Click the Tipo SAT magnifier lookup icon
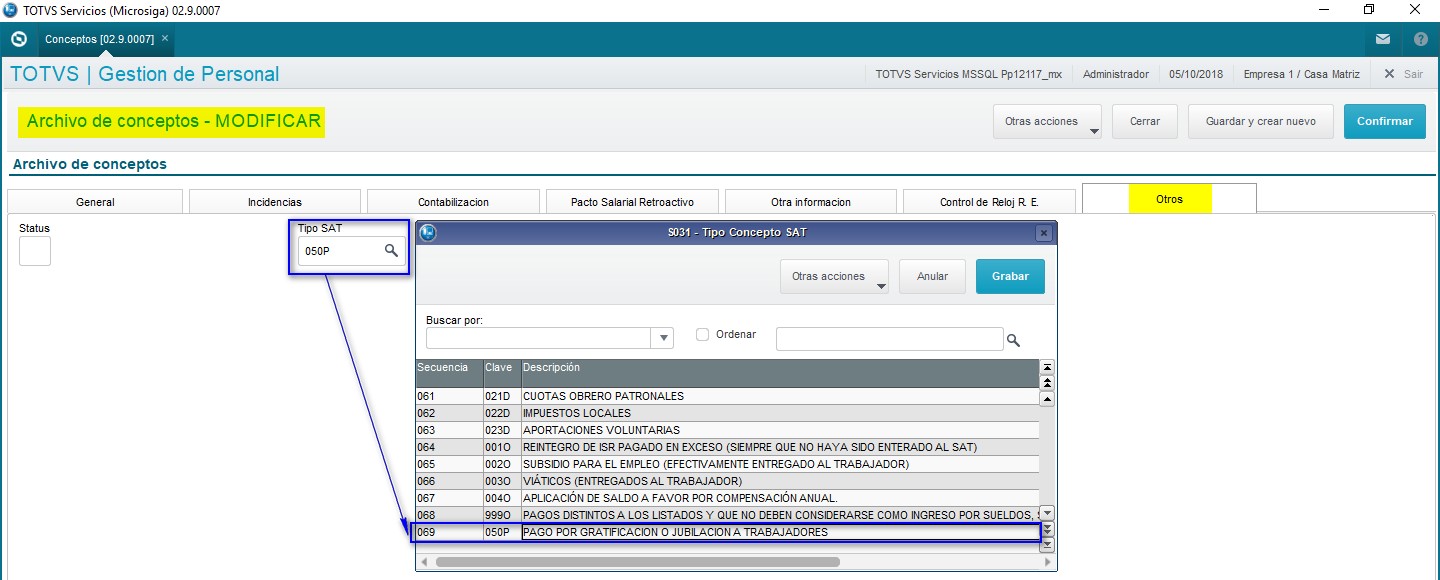 pyautogui.click(x=392, y=252)
